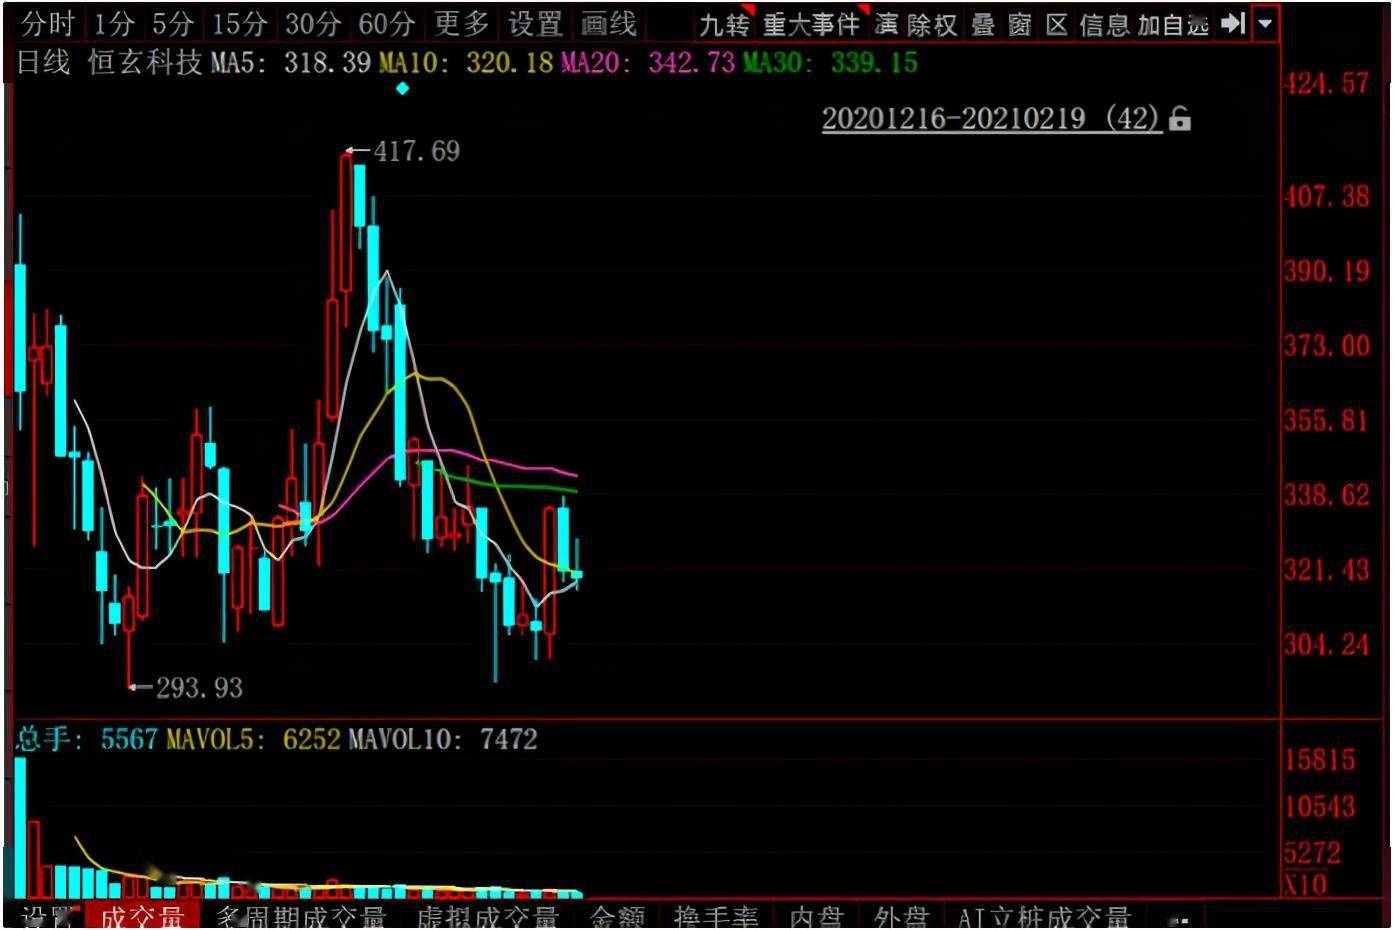Click the 总手: 5567 volume label
The image size is (1394, 930).
[87, 739]
